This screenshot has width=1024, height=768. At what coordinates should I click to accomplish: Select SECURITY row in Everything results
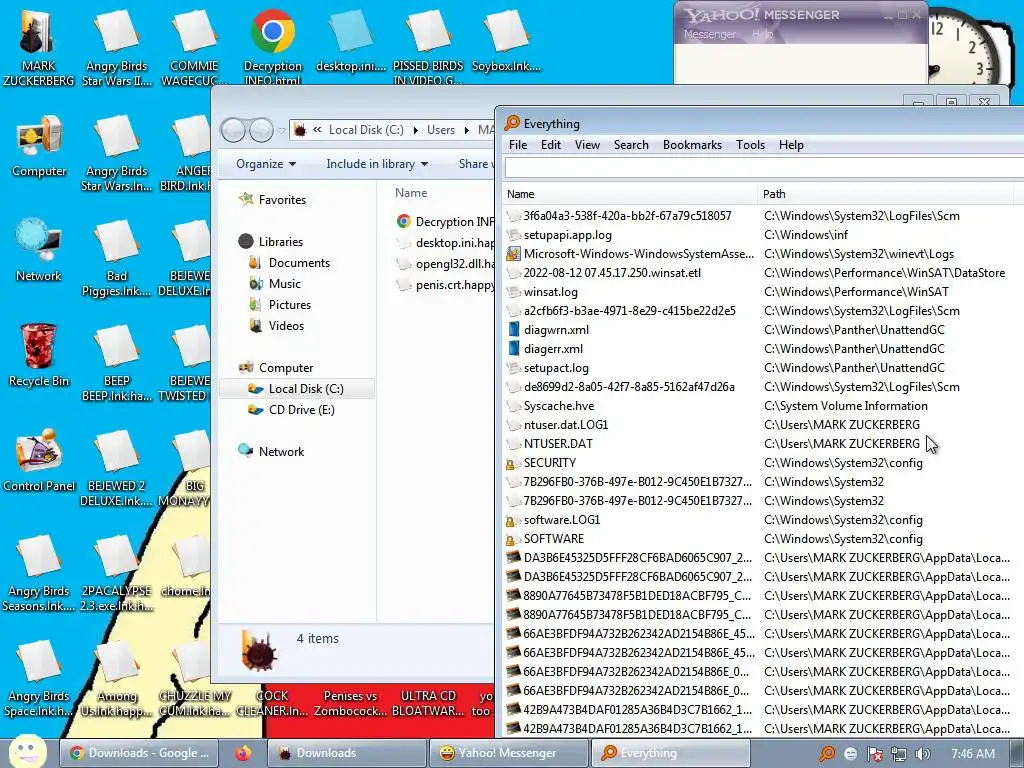coord(763,462)
